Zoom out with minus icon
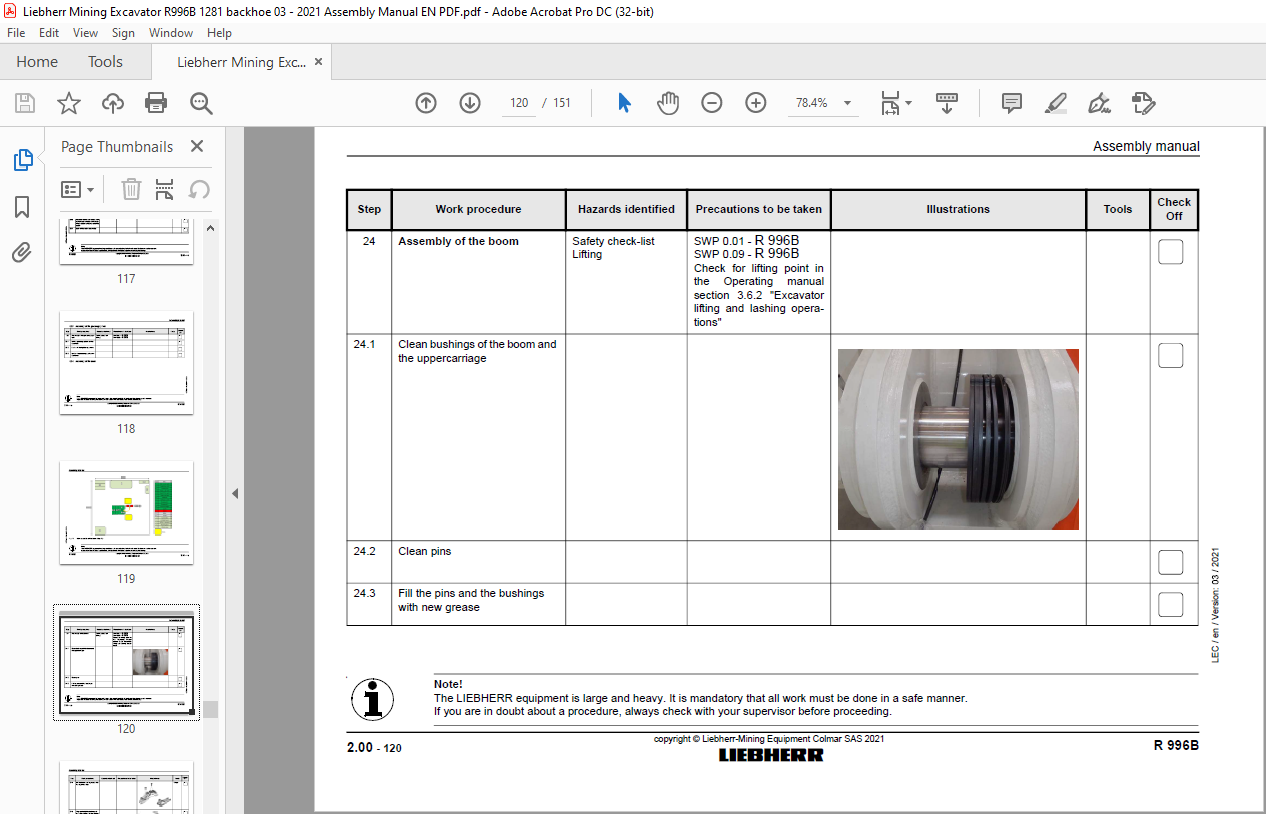The image size is (1266, 814). 712,102
